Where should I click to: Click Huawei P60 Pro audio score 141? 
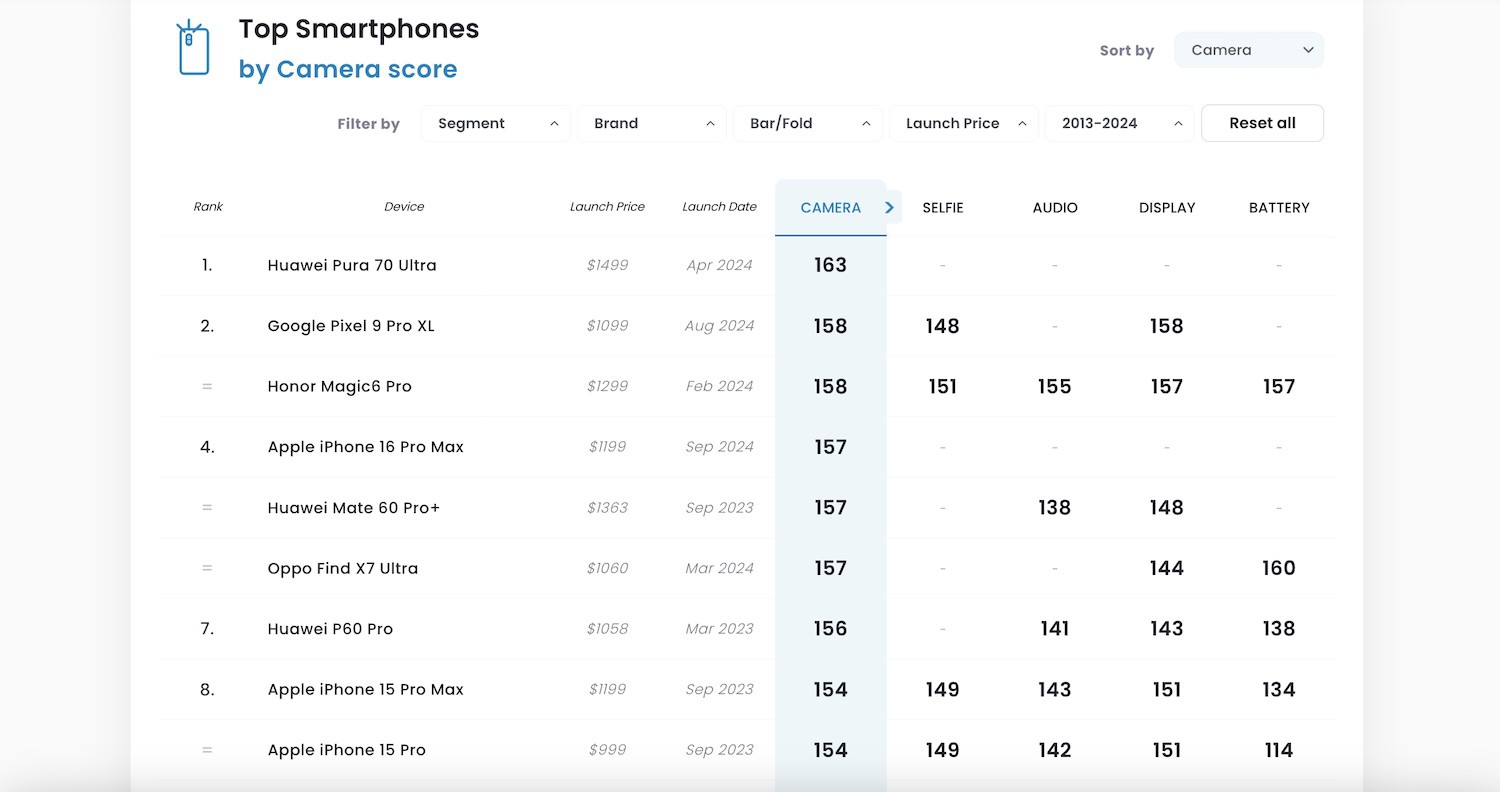pos(1054,629)
